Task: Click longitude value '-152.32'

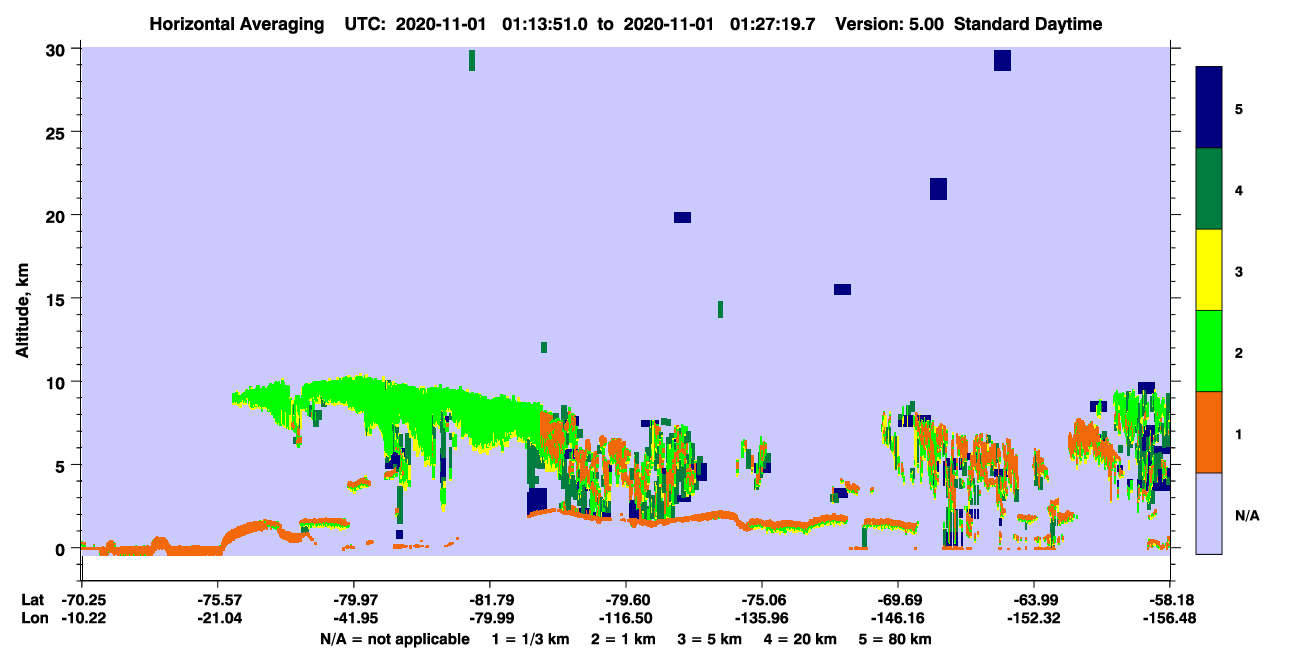Action: (x=1033, y=618)
